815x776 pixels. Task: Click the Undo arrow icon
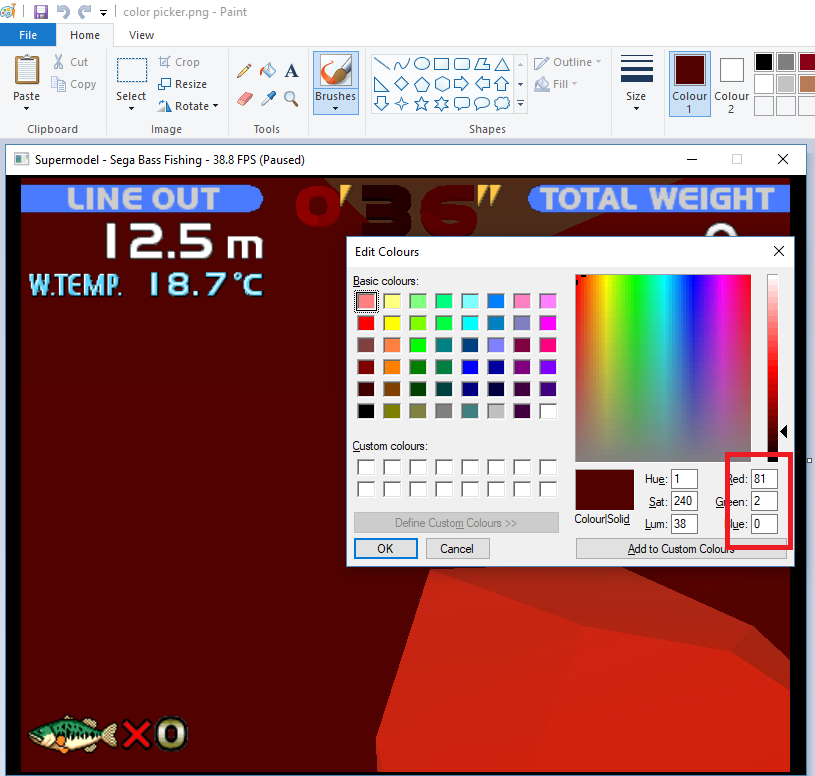63,11
